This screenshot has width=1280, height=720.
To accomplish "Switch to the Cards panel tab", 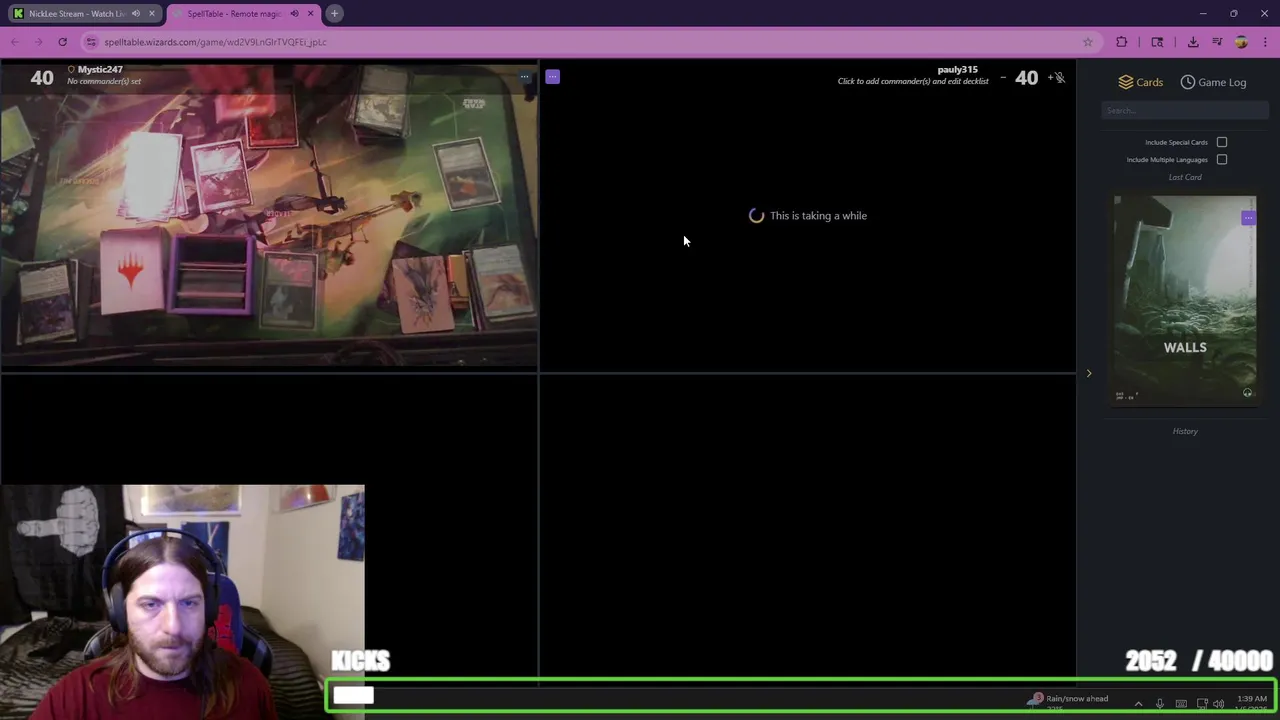I will 1141,82.
